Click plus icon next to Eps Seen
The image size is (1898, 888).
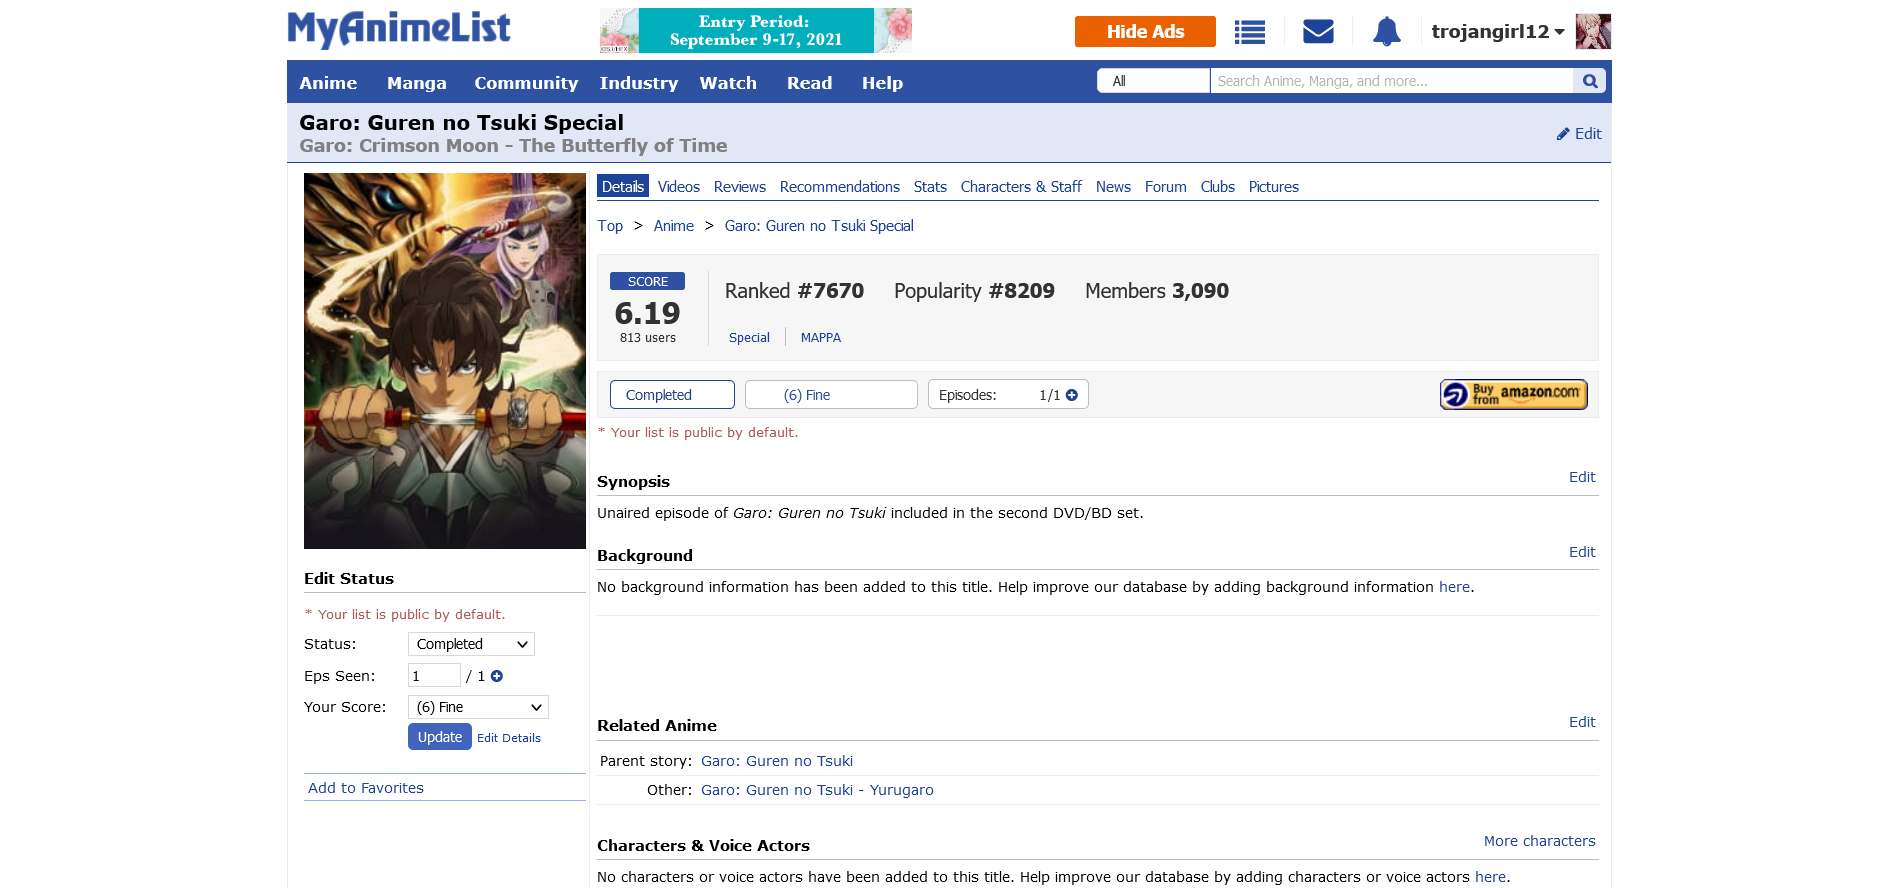pos(497,676)
